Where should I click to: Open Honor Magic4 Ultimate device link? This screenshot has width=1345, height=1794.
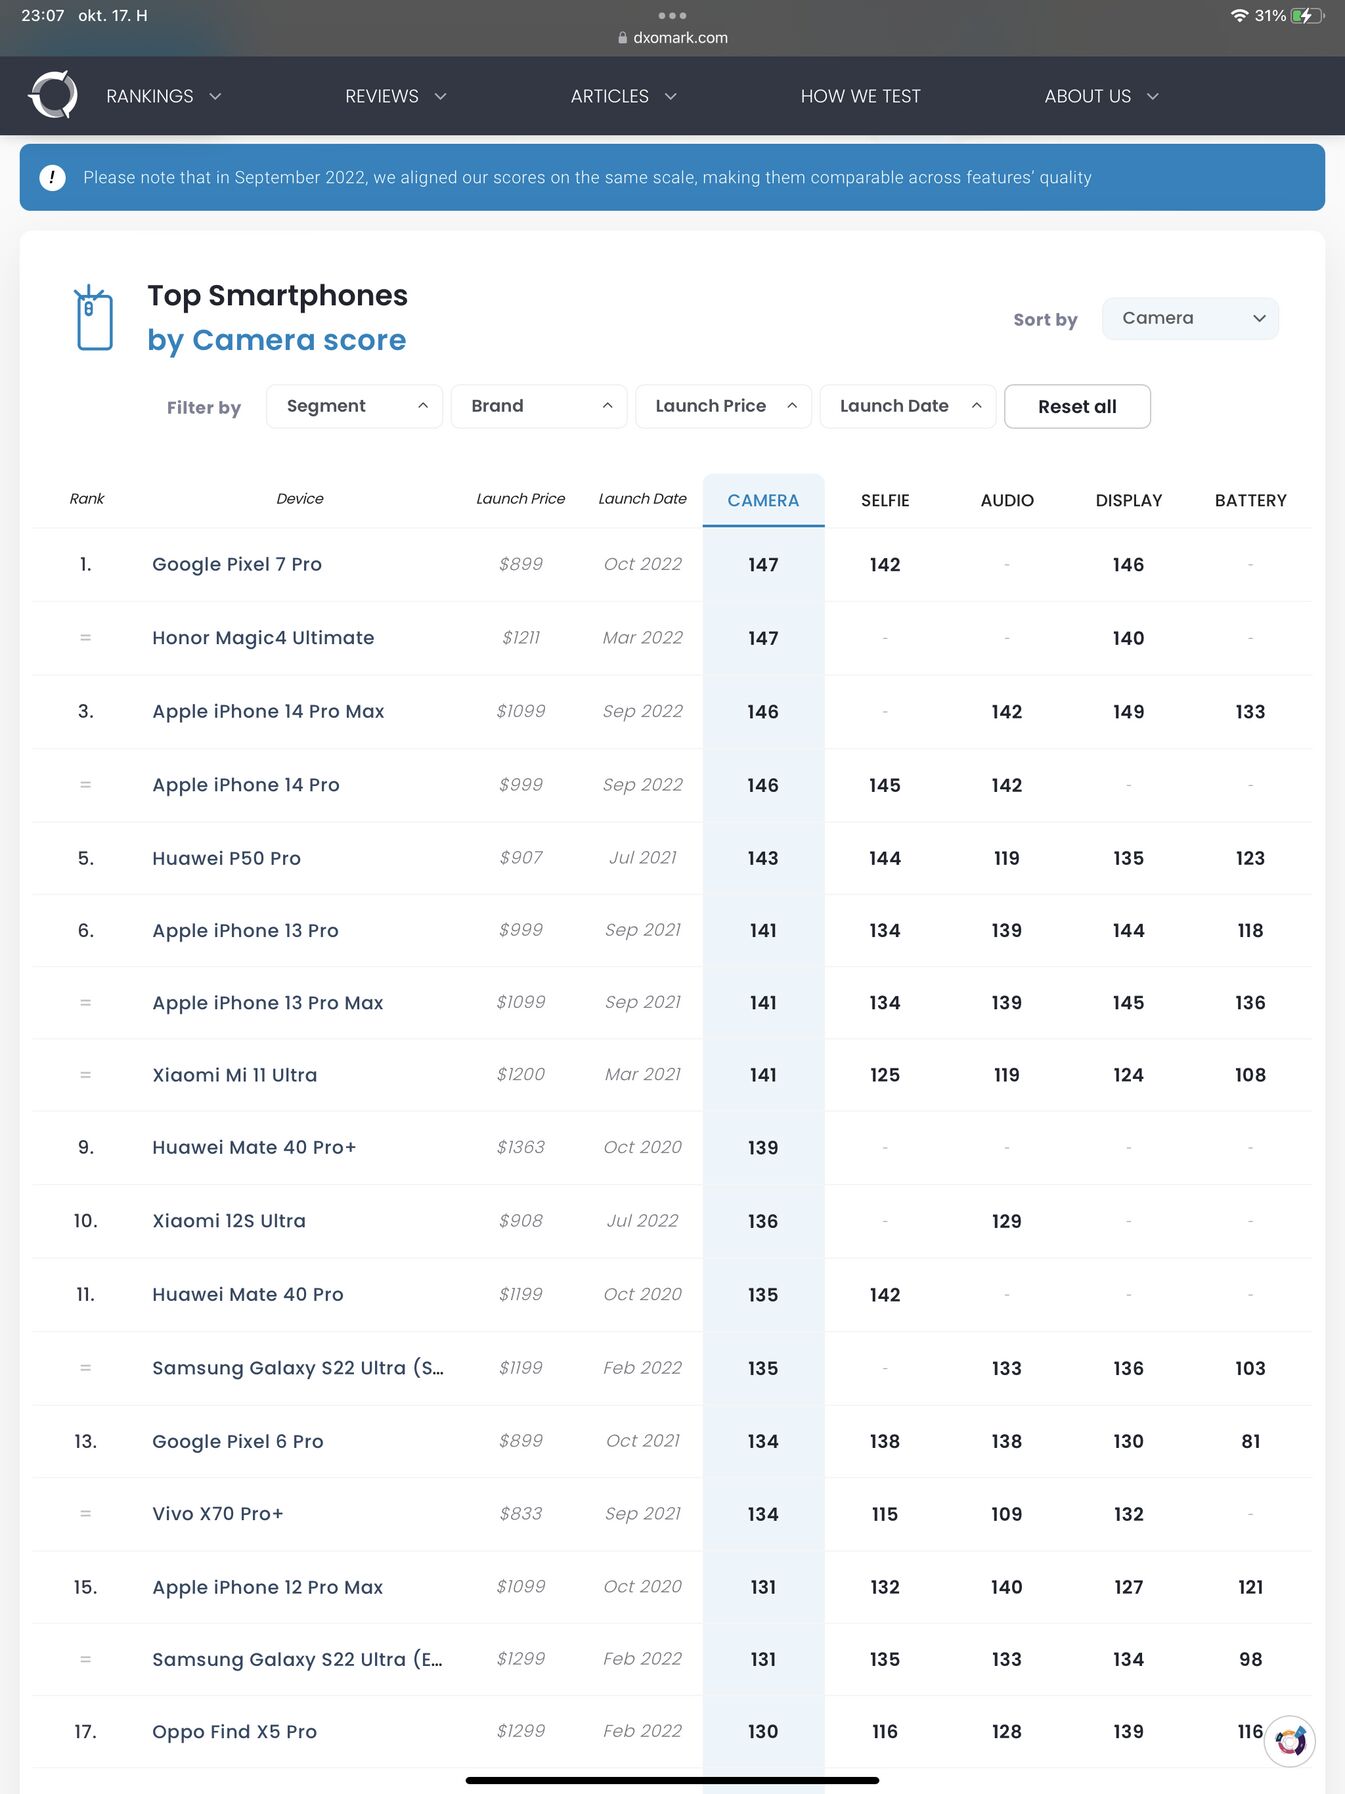(x=263, y=638)
